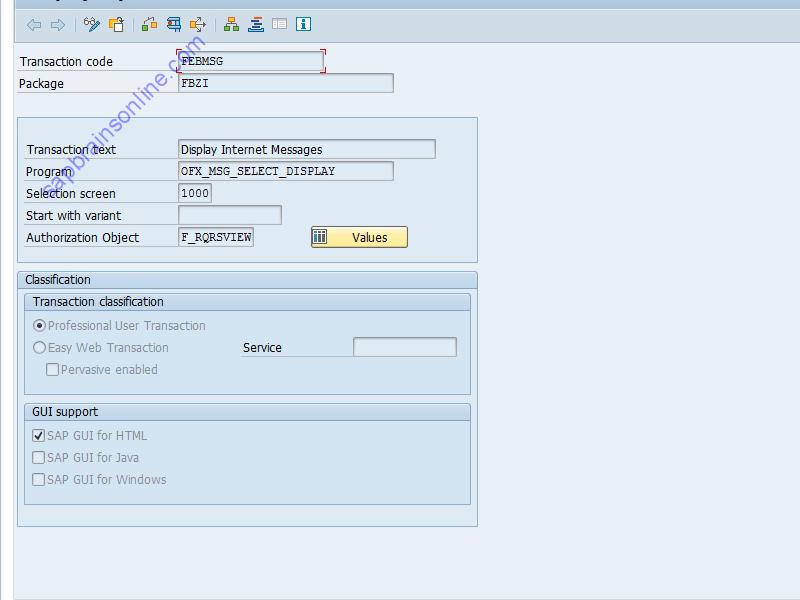
Task: Toggle Display/Change mode glasses-pencil icon
Action: pos(92,24)
